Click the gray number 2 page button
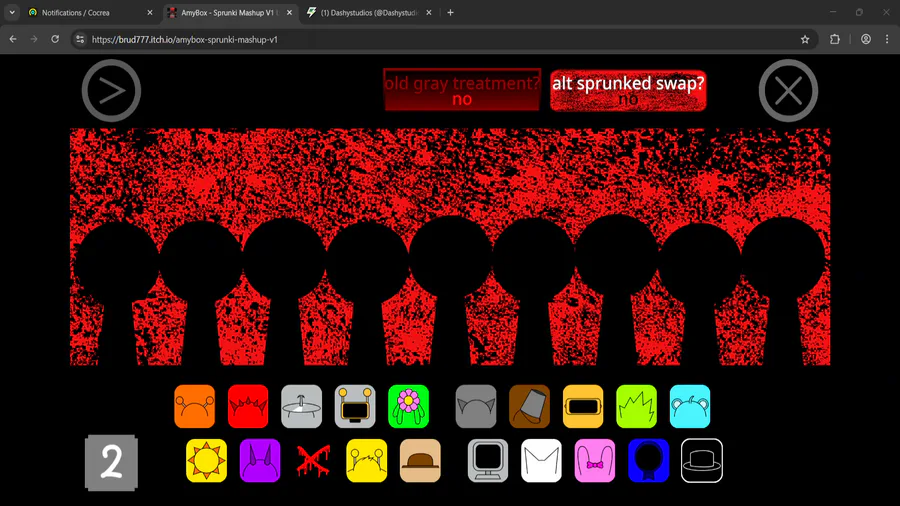Screen dimensions: 900x506 pyautogui.click(x=111, y=462)
